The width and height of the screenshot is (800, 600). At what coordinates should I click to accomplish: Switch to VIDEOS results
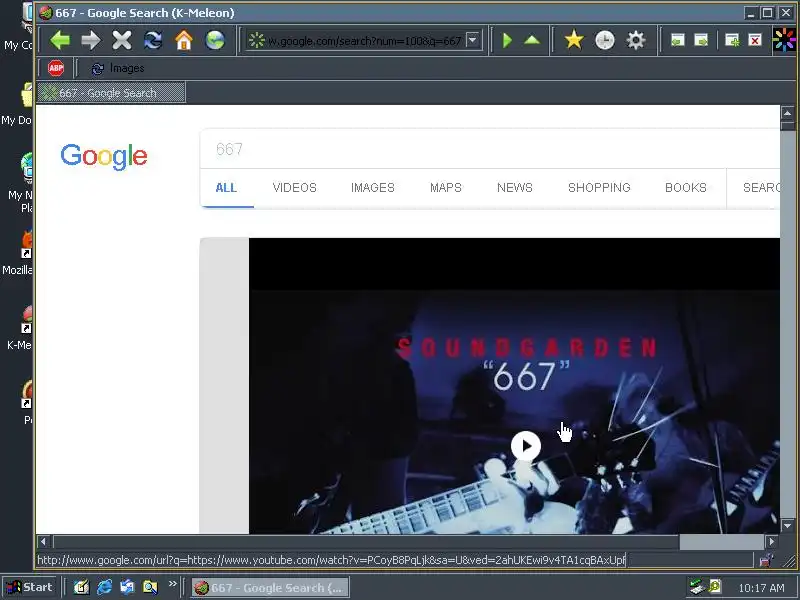pos(294,188)
